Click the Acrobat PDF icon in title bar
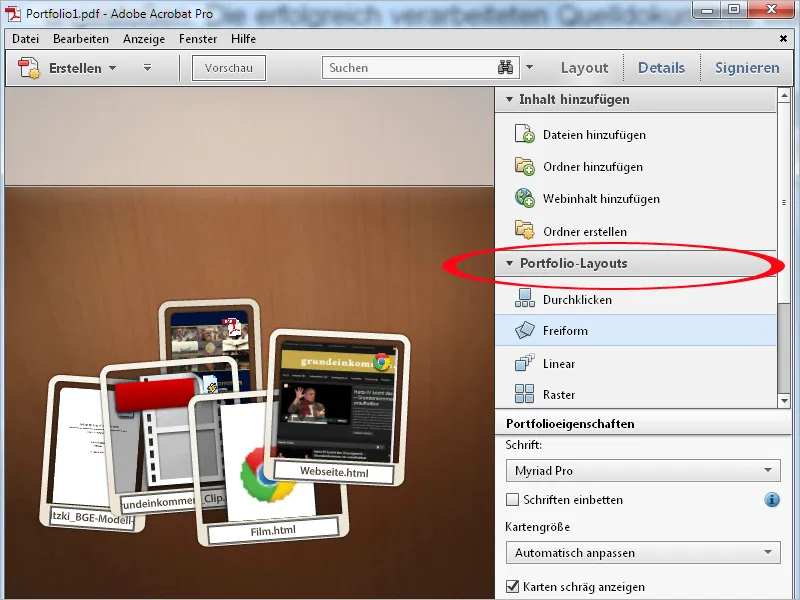 (13, 13)
